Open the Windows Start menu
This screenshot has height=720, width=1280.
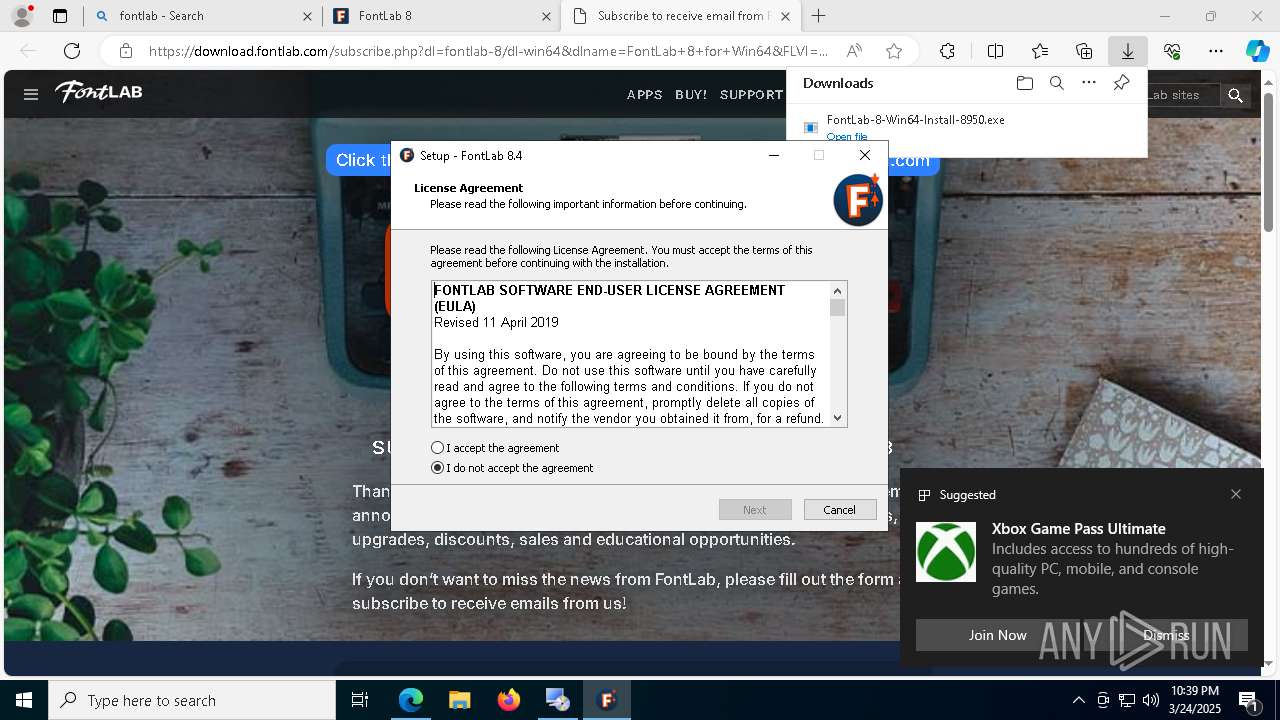coord(24,700)
